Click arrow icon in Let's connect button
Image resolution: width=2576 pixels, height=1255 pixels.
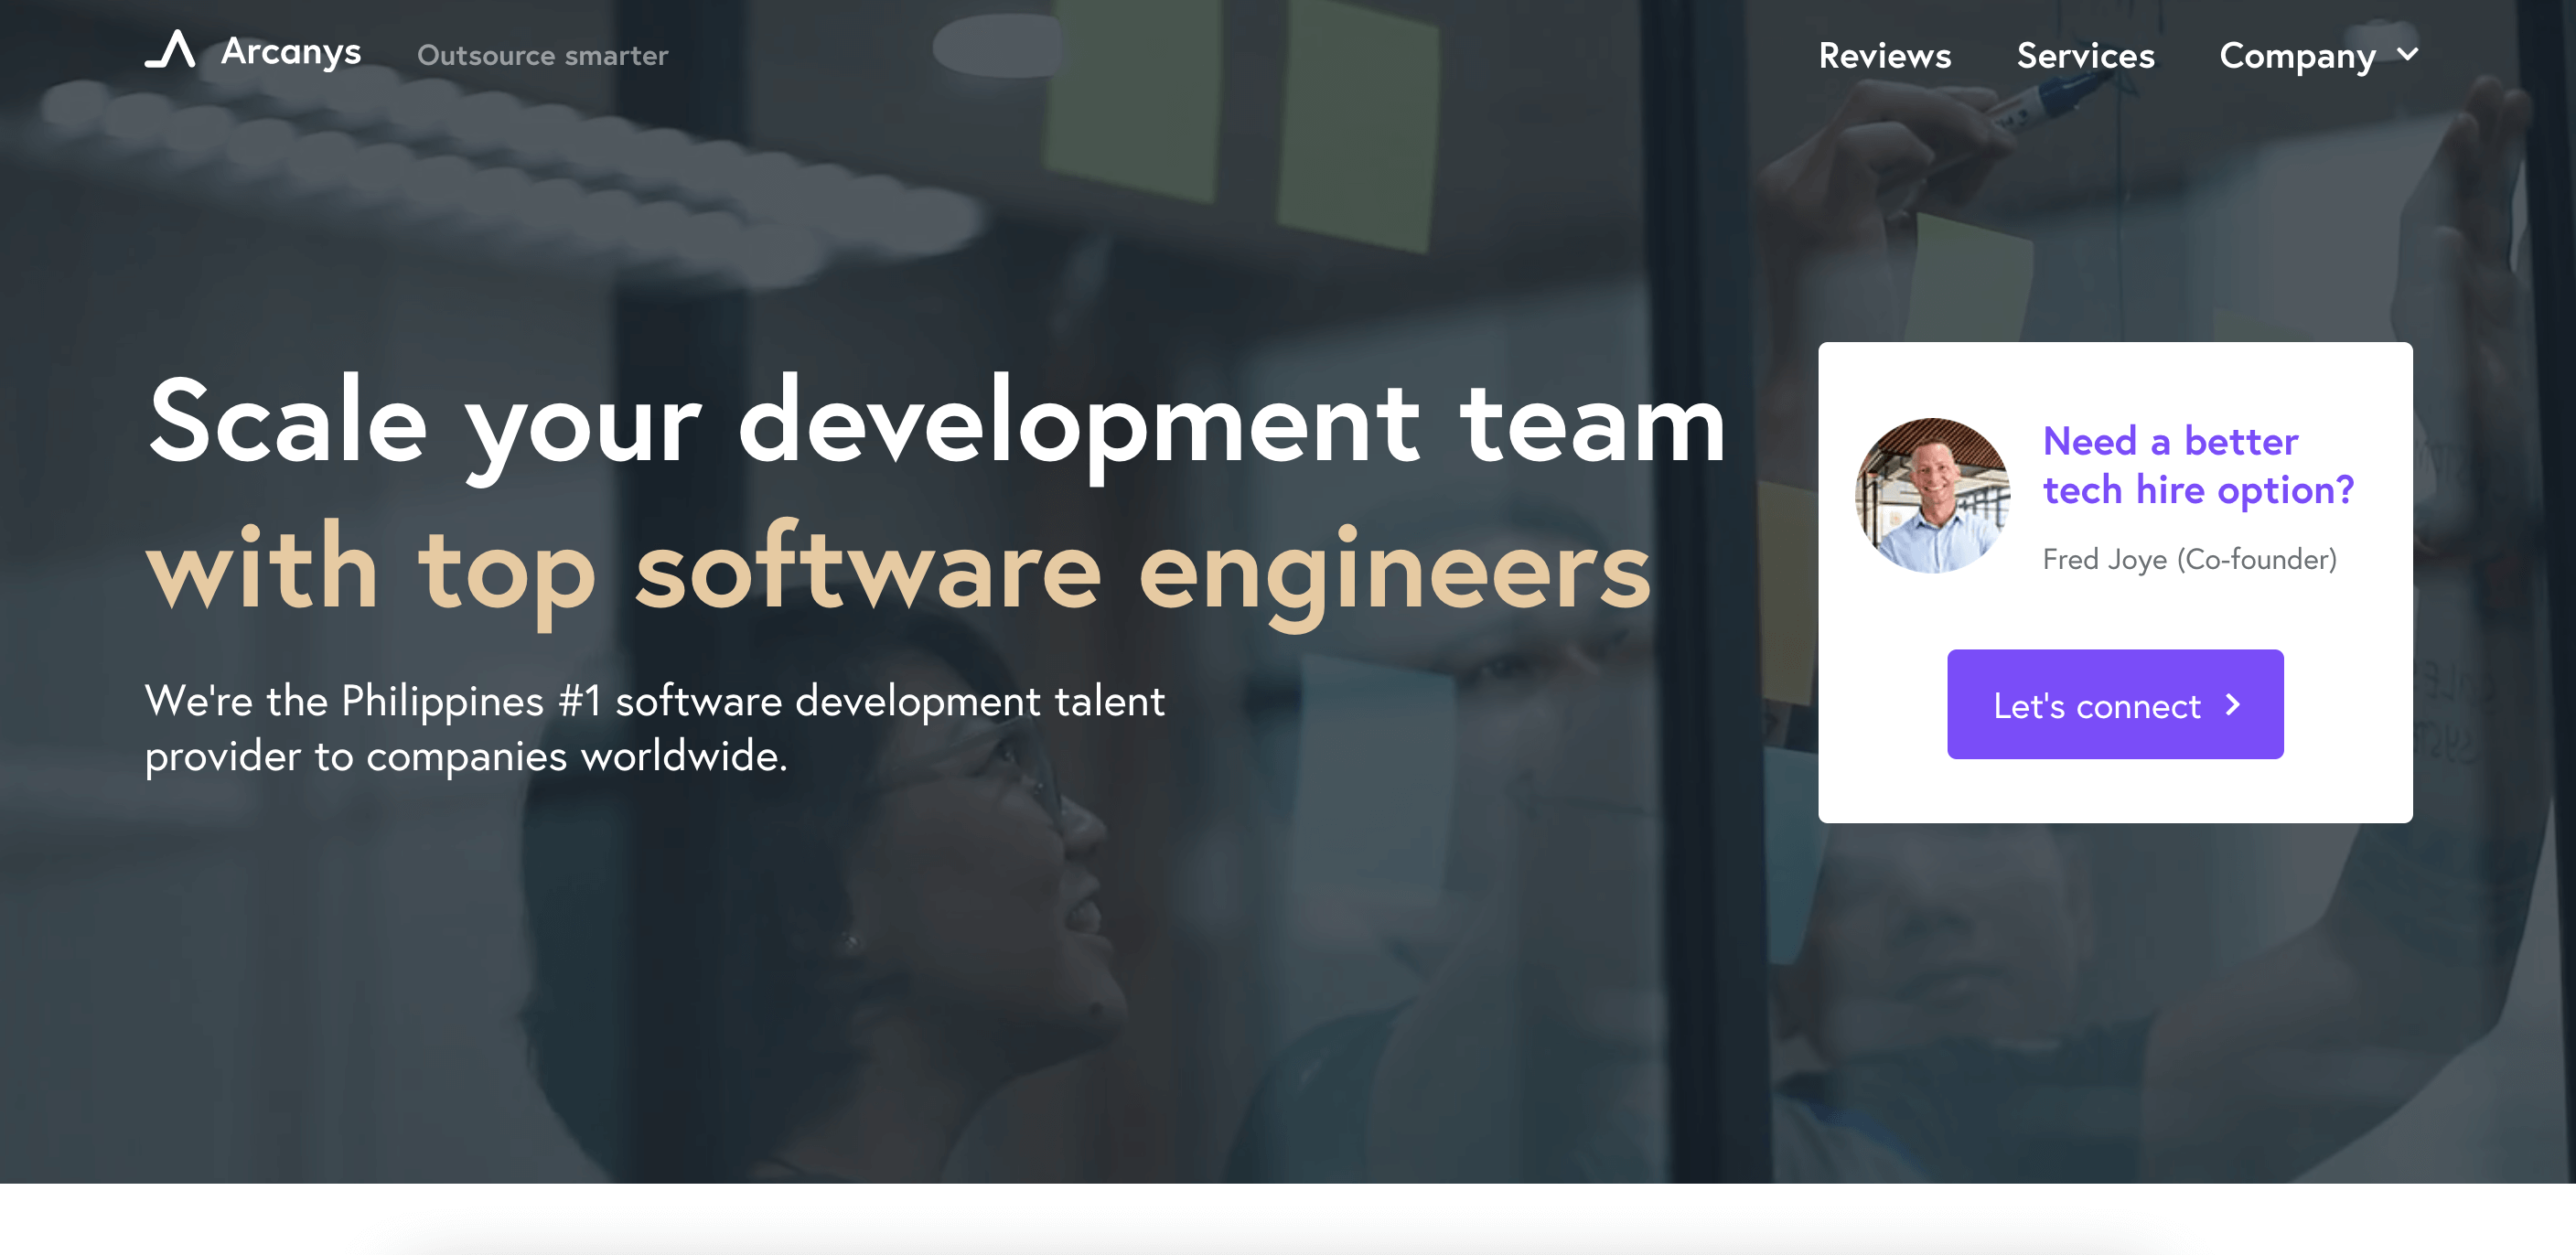point(2233,705)
